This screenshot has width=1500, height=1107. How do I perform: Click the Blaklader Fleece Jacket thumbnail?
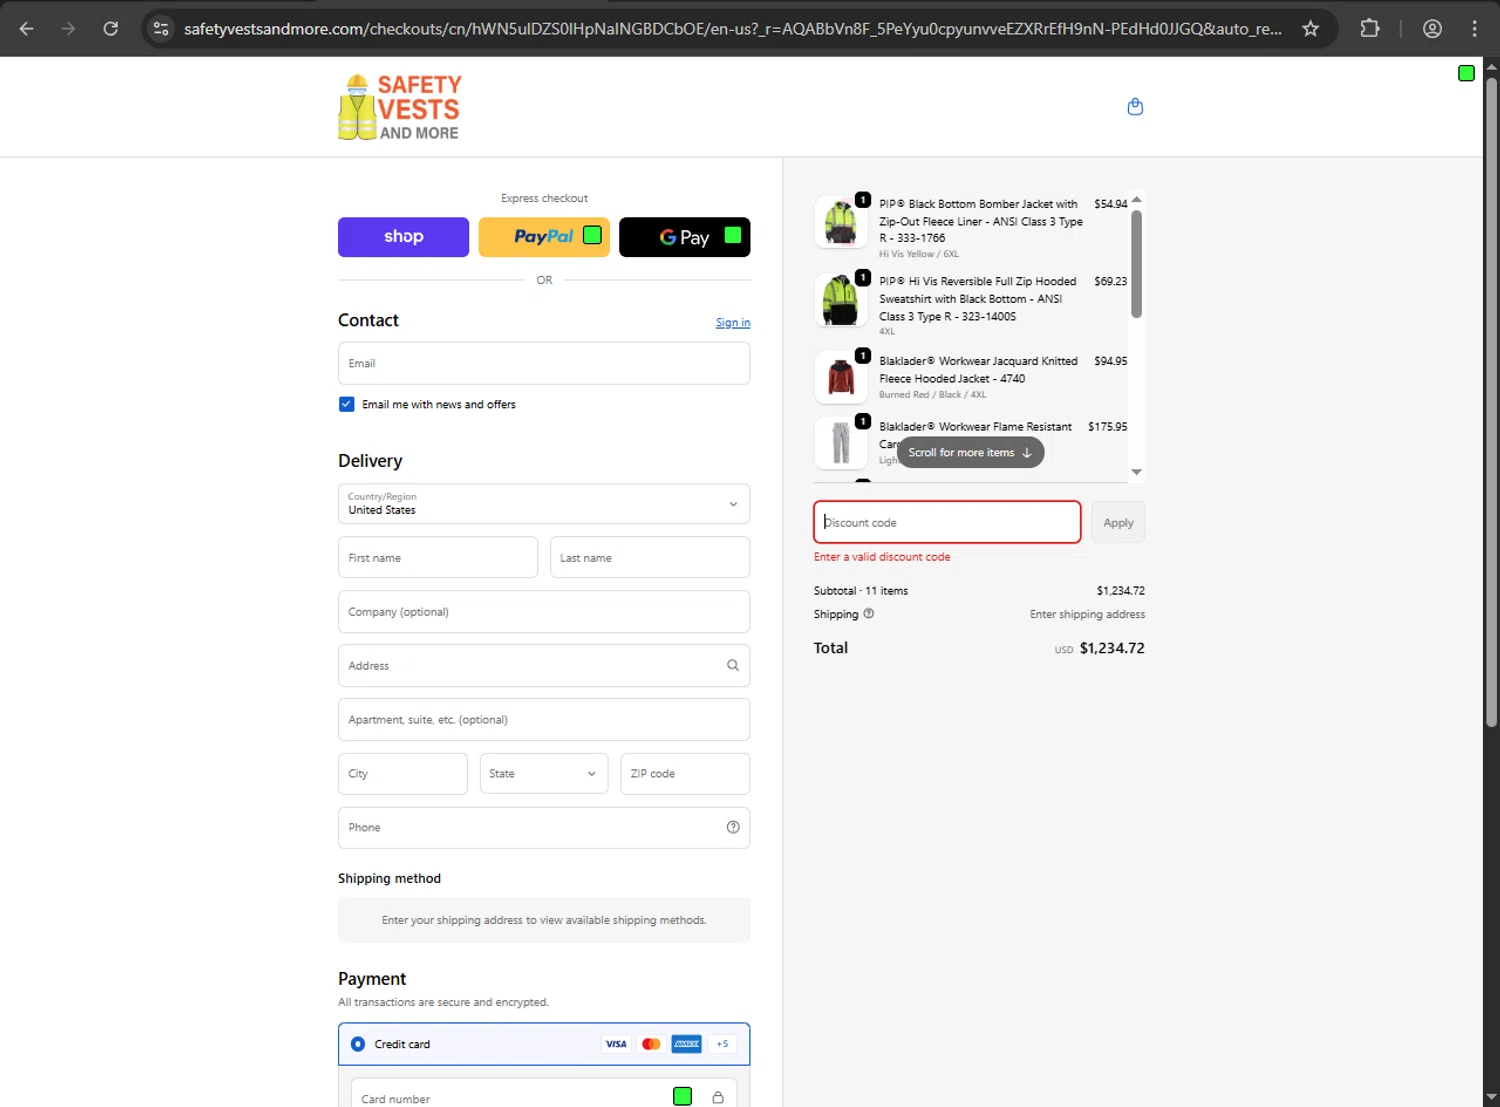click(x=841, y=377)
